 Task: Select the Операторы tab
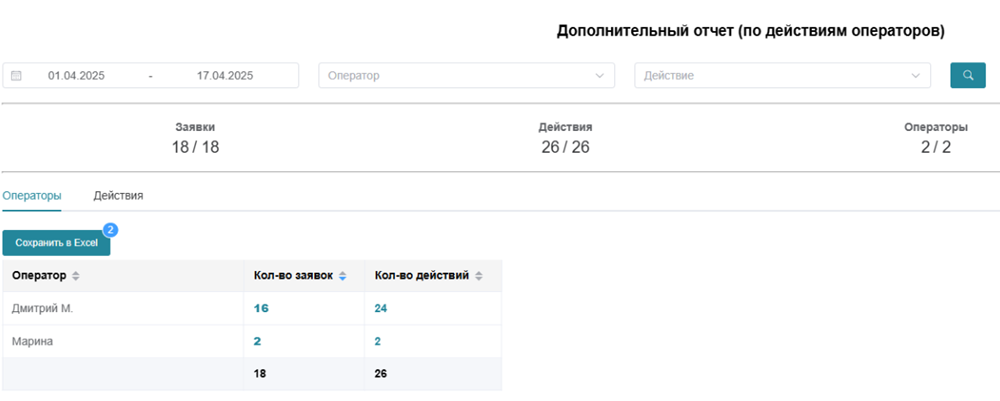32,196
